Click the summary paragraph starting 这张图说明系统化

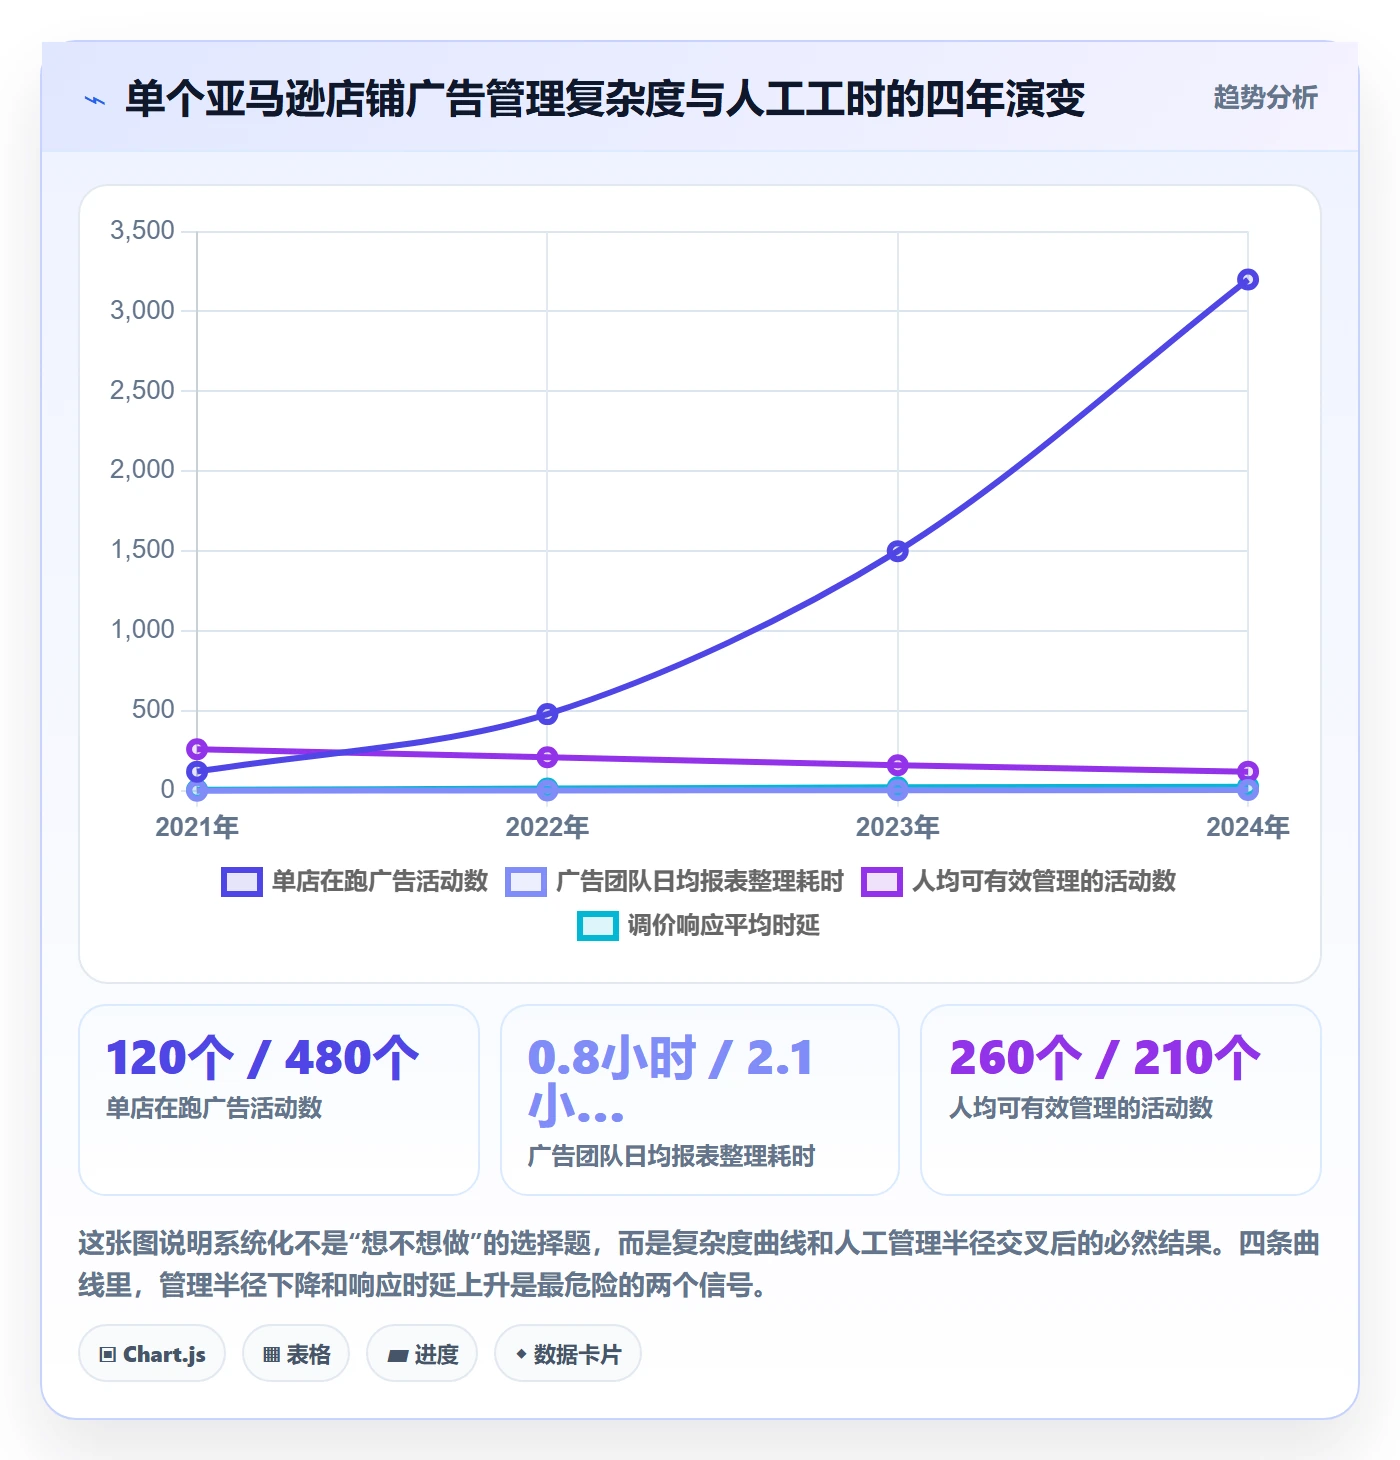[699, 1264]
